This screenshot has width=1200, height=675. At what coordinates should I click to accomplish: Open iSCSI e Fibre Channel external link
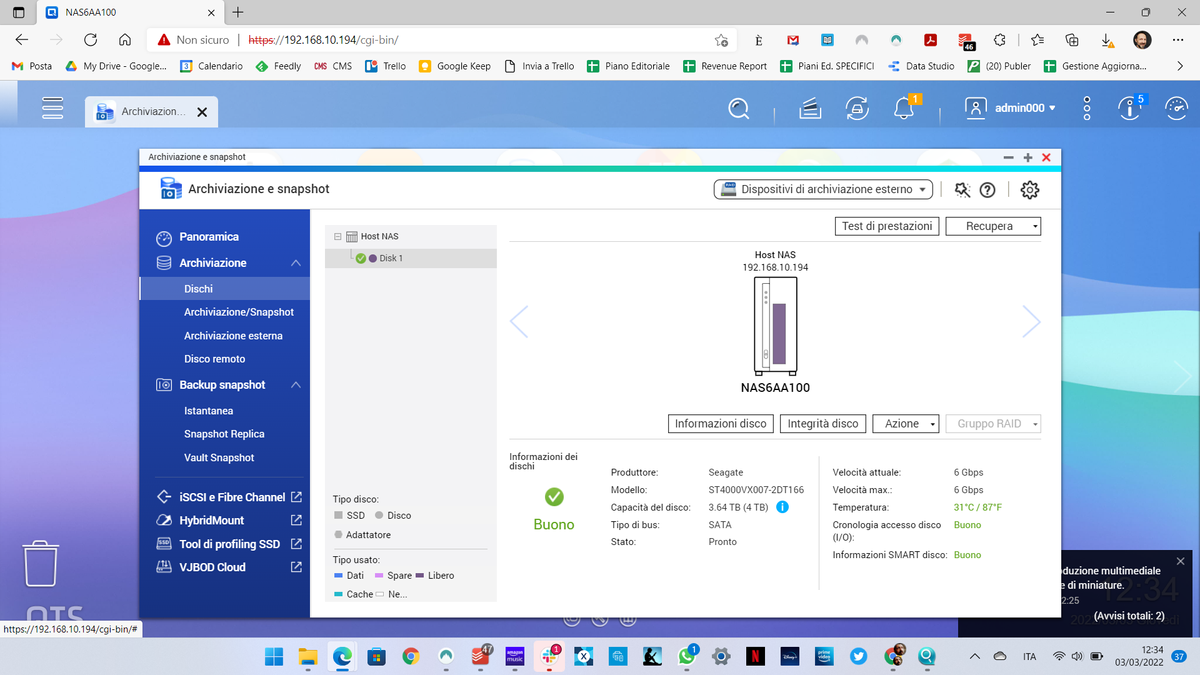pyautogui.click(x=296, y=497)
